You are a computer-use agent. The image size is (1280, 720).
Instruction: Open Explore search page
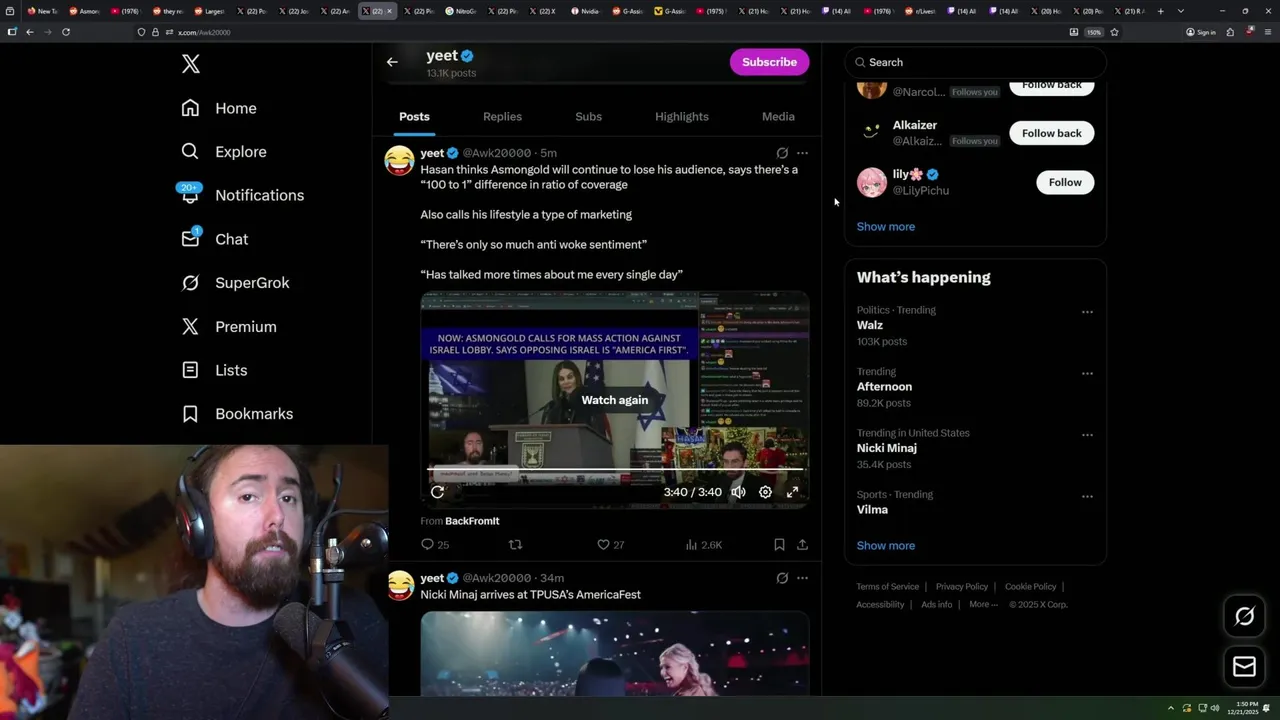(x=224, y=152)
